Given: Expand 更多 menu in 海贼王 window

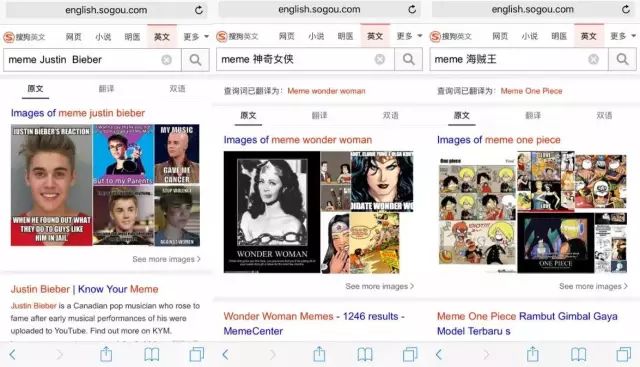Looking at the screenshot, I should [x=623, y=36].
